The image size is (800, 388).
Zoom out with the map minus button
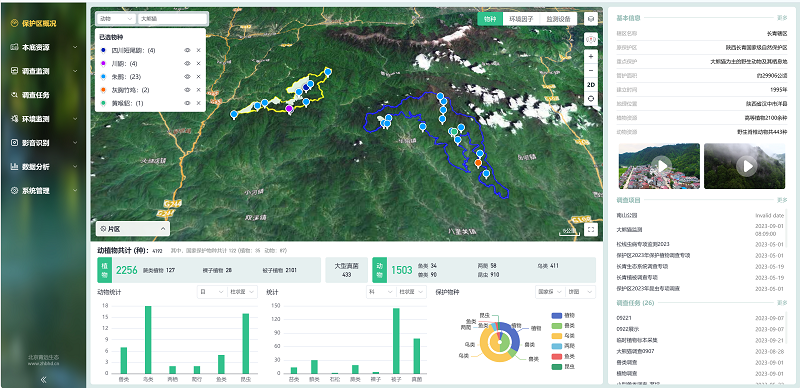(x=591, y=70)
